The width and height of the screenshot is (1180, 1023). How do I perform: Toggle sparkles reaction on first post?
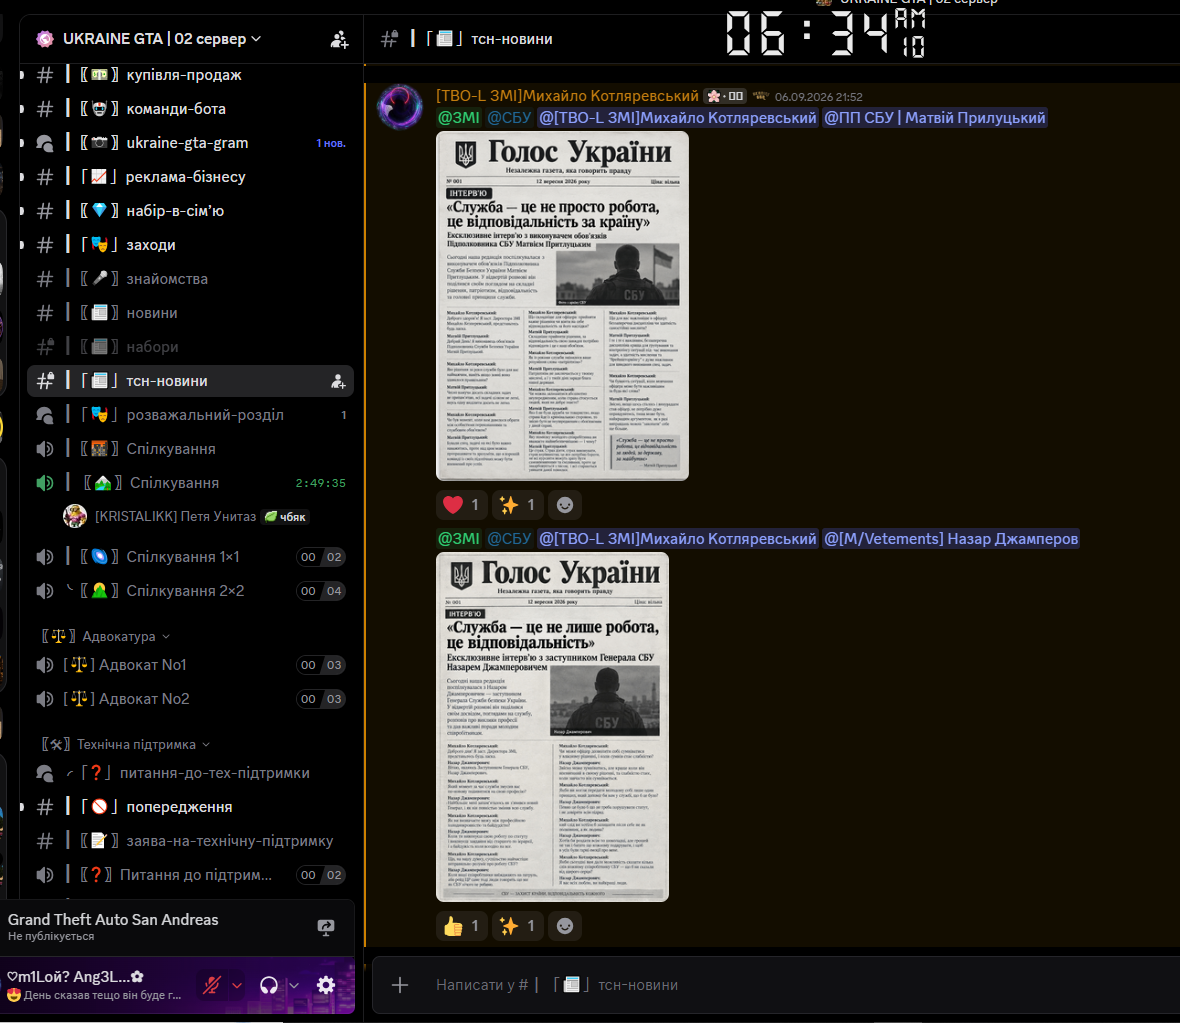518,505
